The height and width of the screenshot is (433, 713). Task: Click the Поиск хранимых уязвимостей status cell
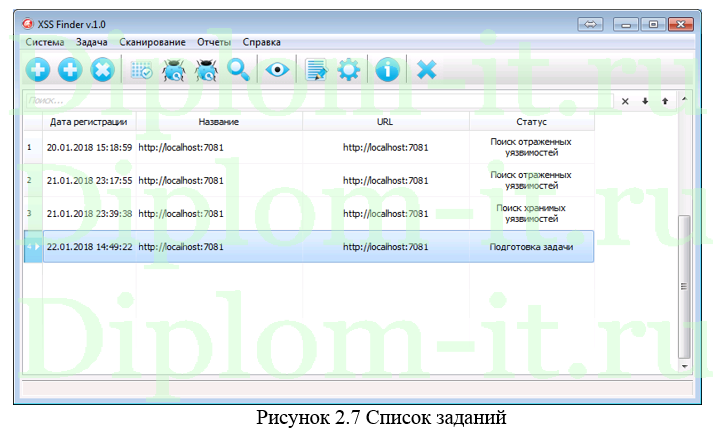coord(532,214)
